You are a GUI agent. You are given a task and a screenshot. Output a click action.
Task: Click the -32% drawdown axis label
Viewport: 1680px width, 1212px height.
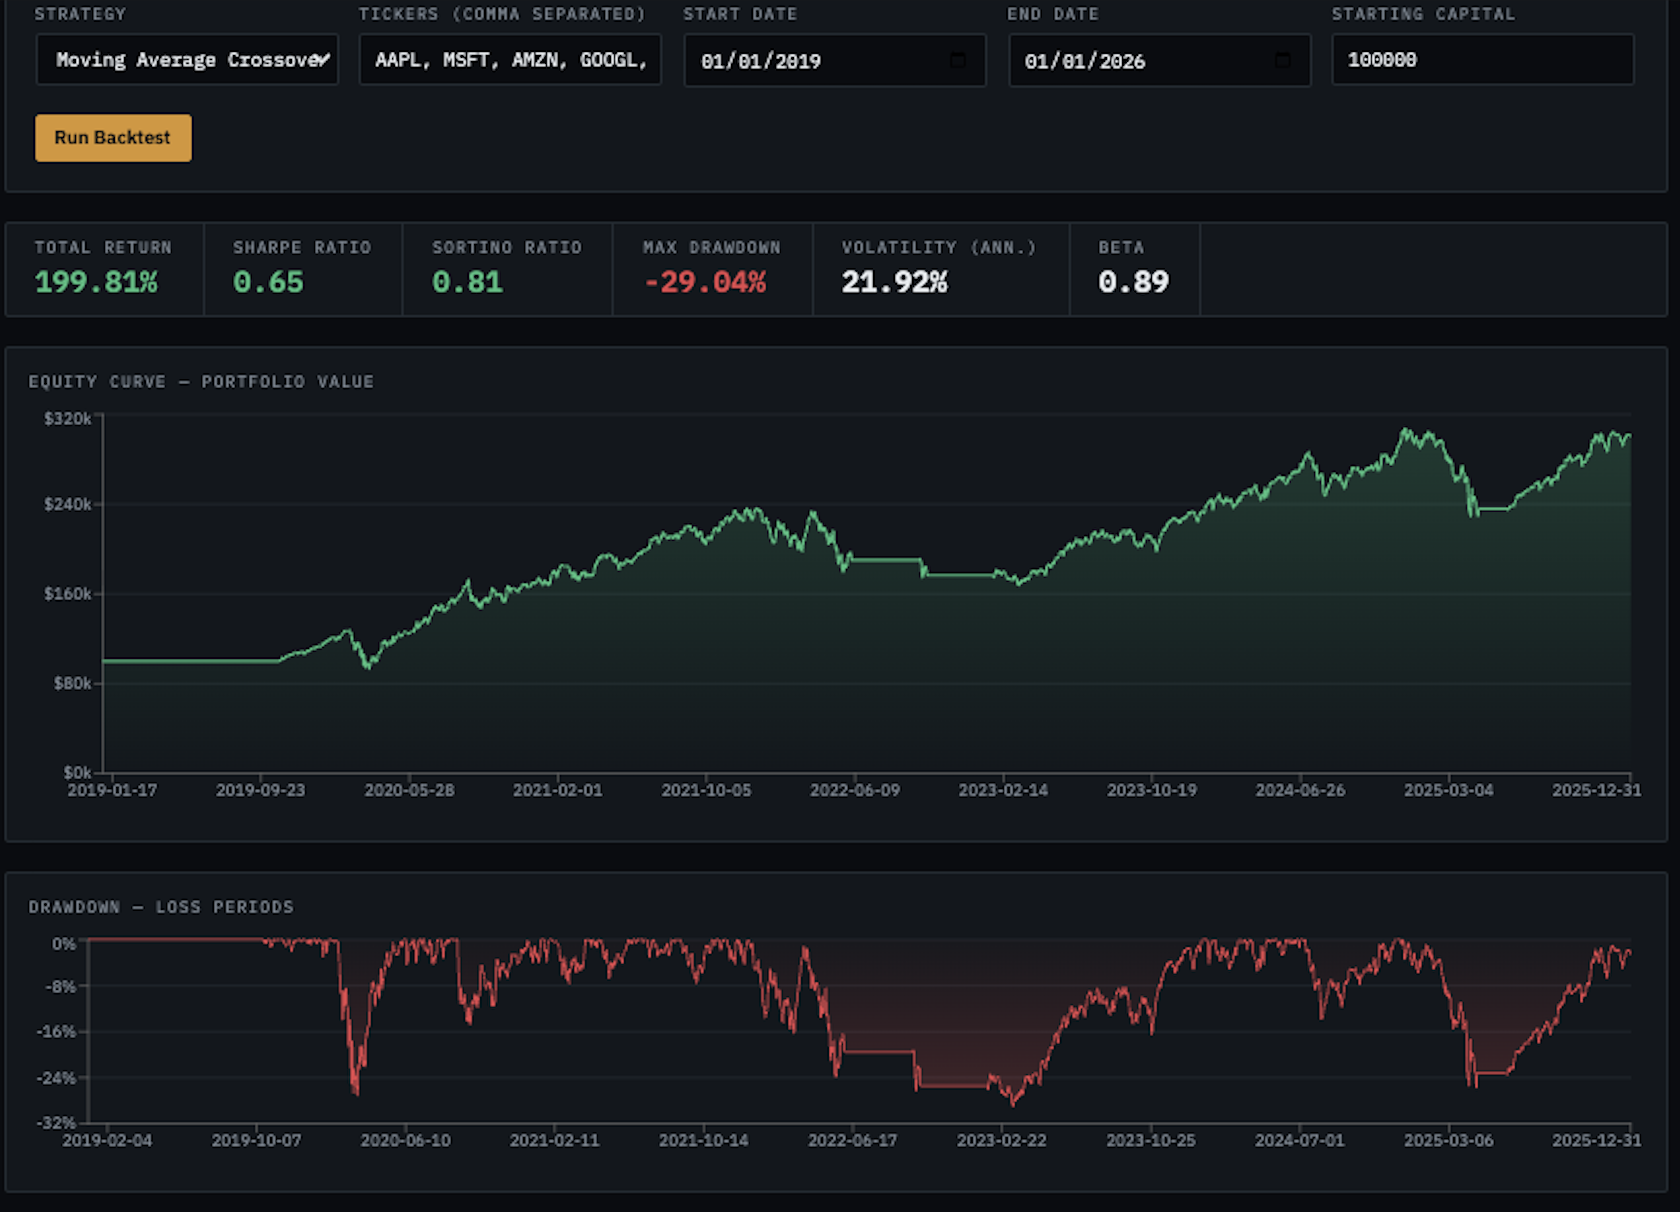(x=56, y=1123)
